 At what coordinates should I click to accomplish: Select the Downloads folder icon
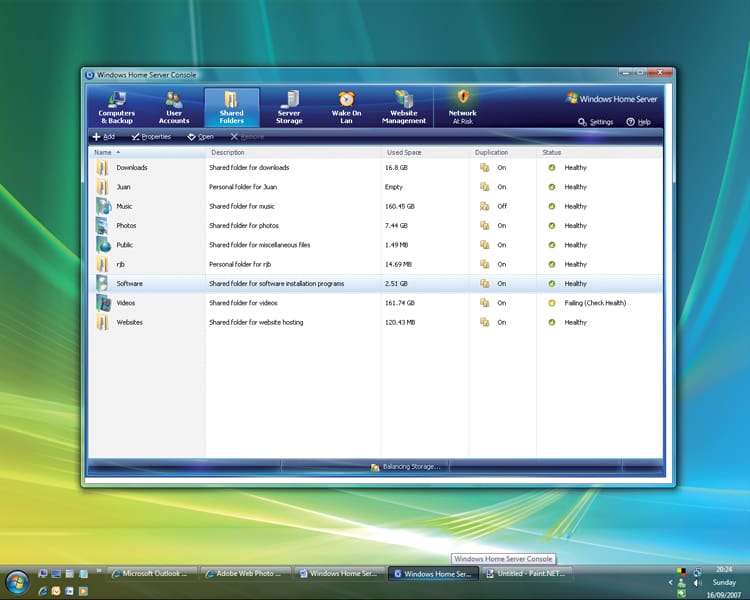click(102, 167)
